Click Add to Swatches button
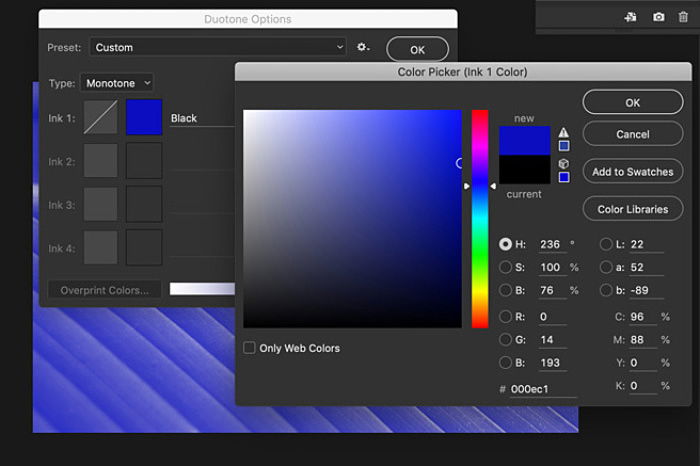This screenshot has width=700, height=466. coord(632,171)
